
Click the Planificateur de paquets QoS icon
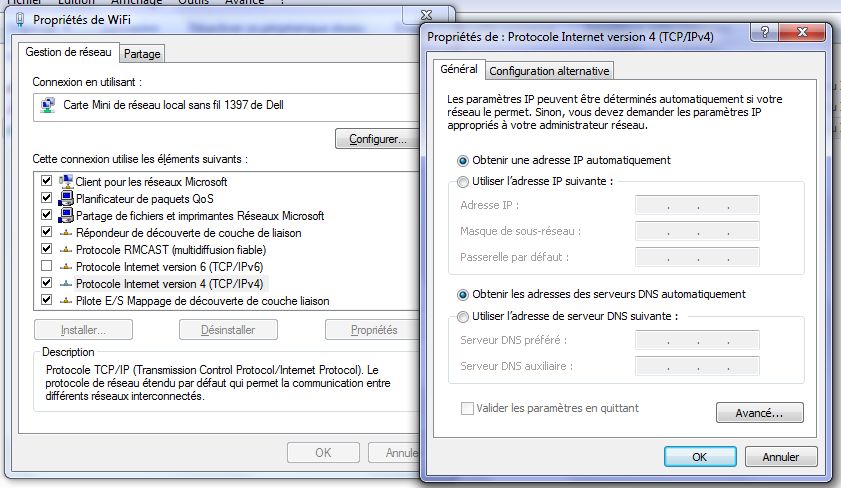tap(65, 198)
